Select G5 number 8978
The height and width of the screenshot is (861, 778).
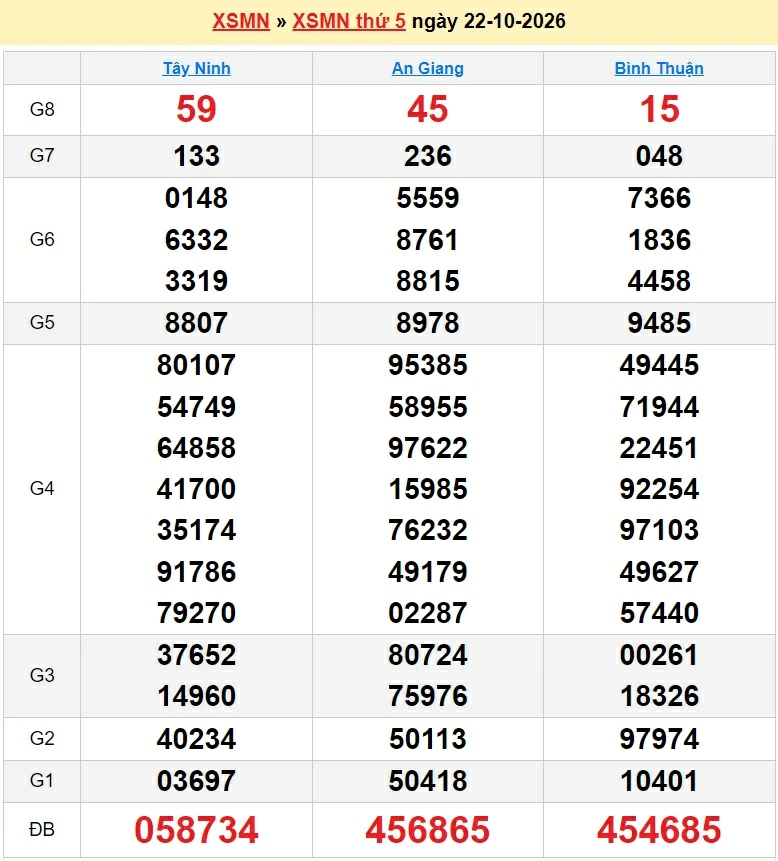428,323
